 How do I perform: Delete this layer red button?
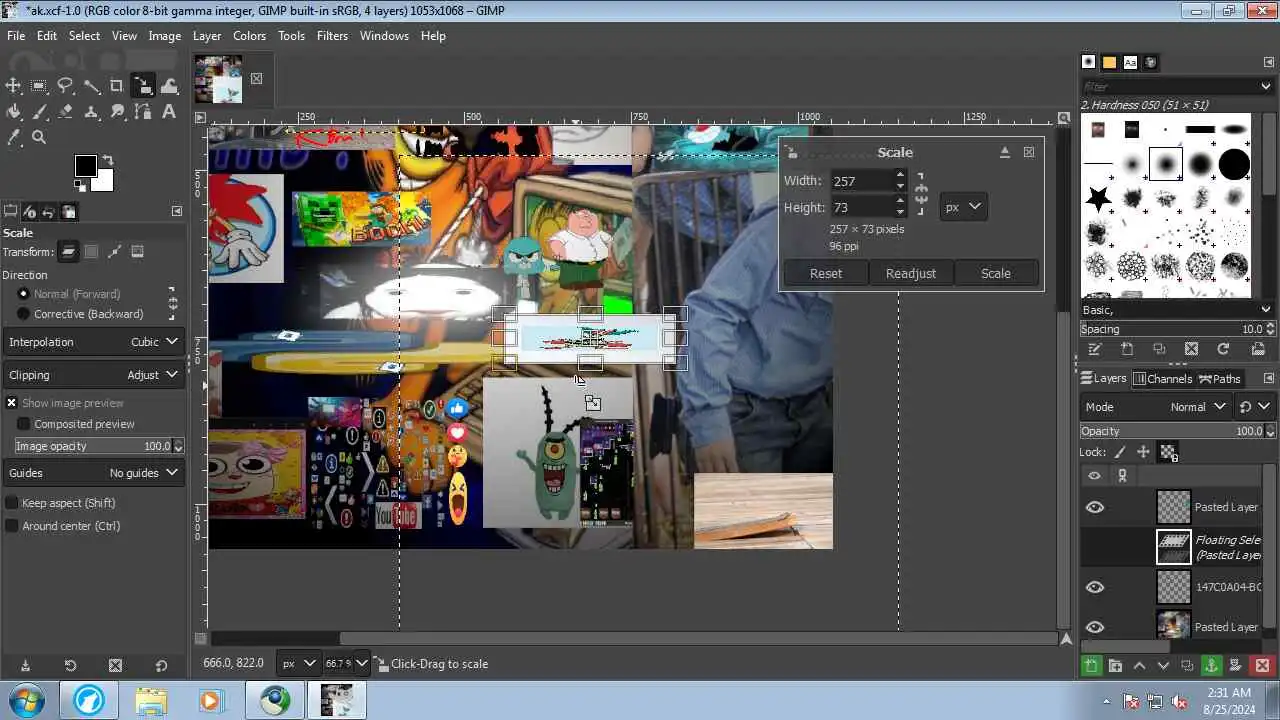click(1262, 666)
